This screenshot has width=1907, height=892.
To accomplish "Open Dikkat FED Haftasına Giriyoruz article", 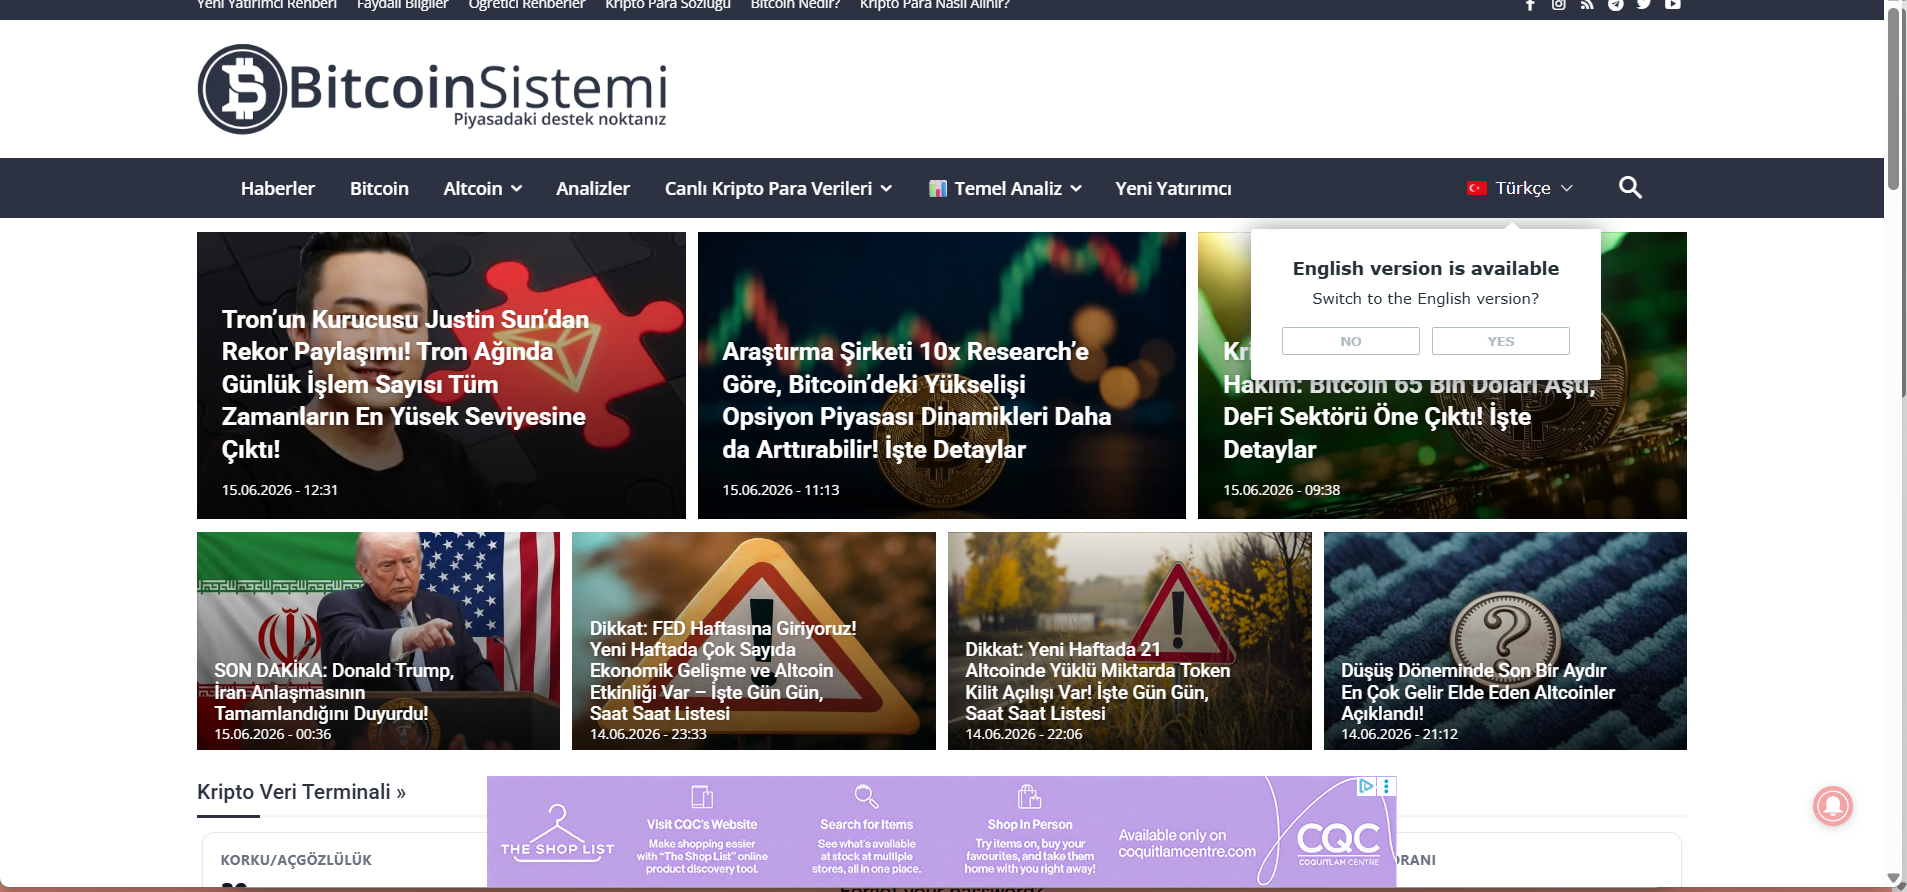I will pyautogui.click(x=754, y=641).
